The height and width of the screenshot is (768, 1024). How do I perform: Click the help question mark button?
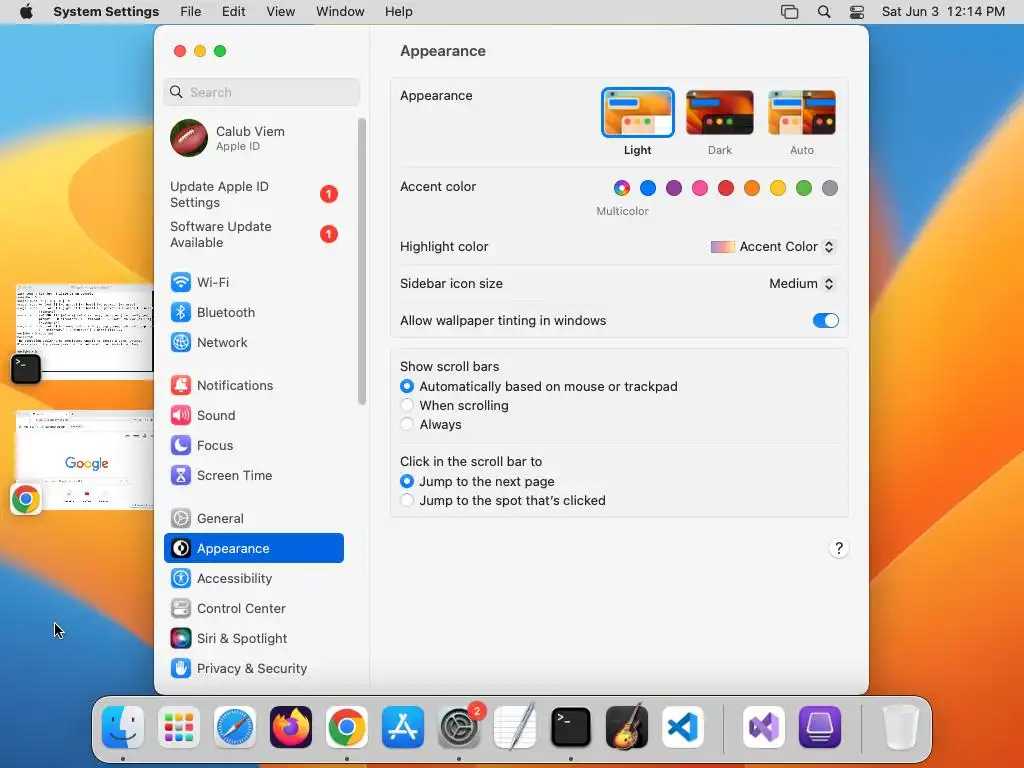pos(839,548)
